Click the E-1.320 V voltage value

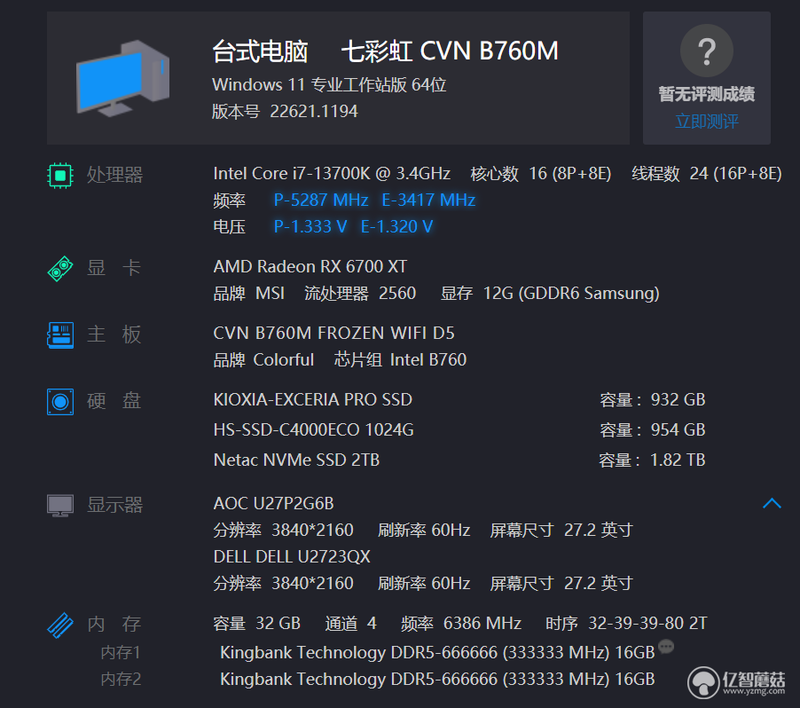pos(397,226)
